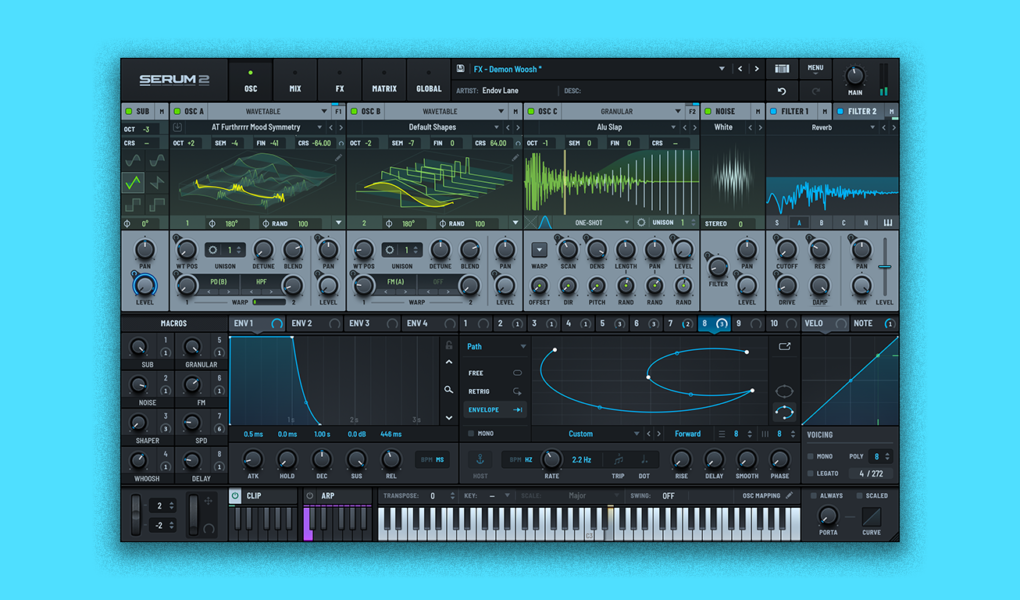Select the triplet note icon beside RATE
The image size is (1020, 600).
click(x=617, y=460)
